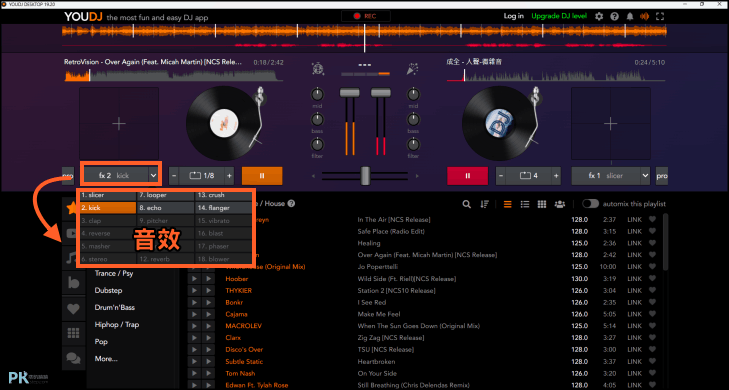Click the help icon beside House heading
This screenshot has width=729, height=390.
point(292,204)
